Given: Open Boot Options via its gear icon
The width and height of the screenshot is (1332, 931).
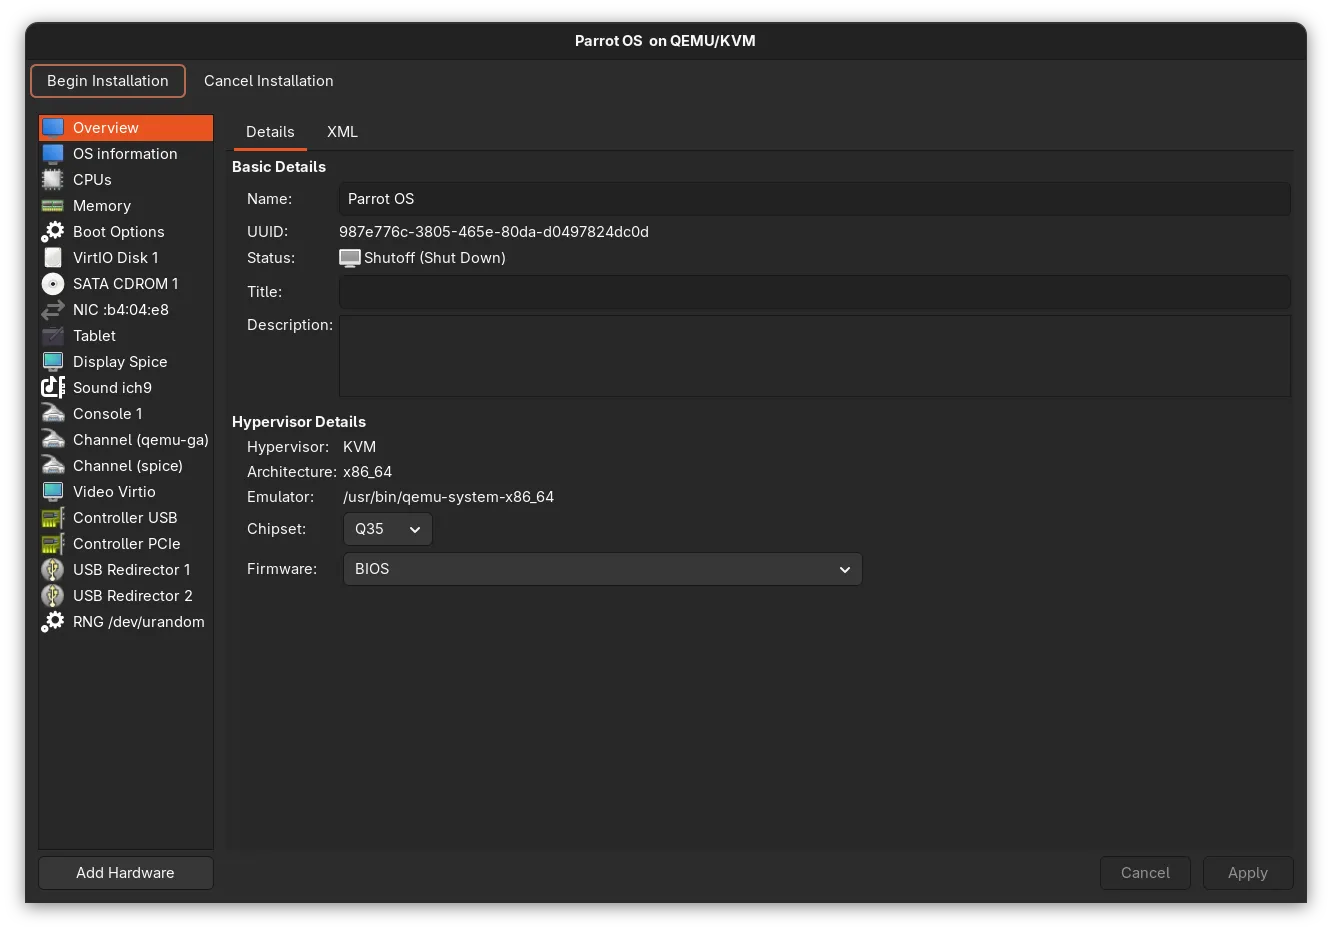Looking at the screenshot, I should (53, 232).
